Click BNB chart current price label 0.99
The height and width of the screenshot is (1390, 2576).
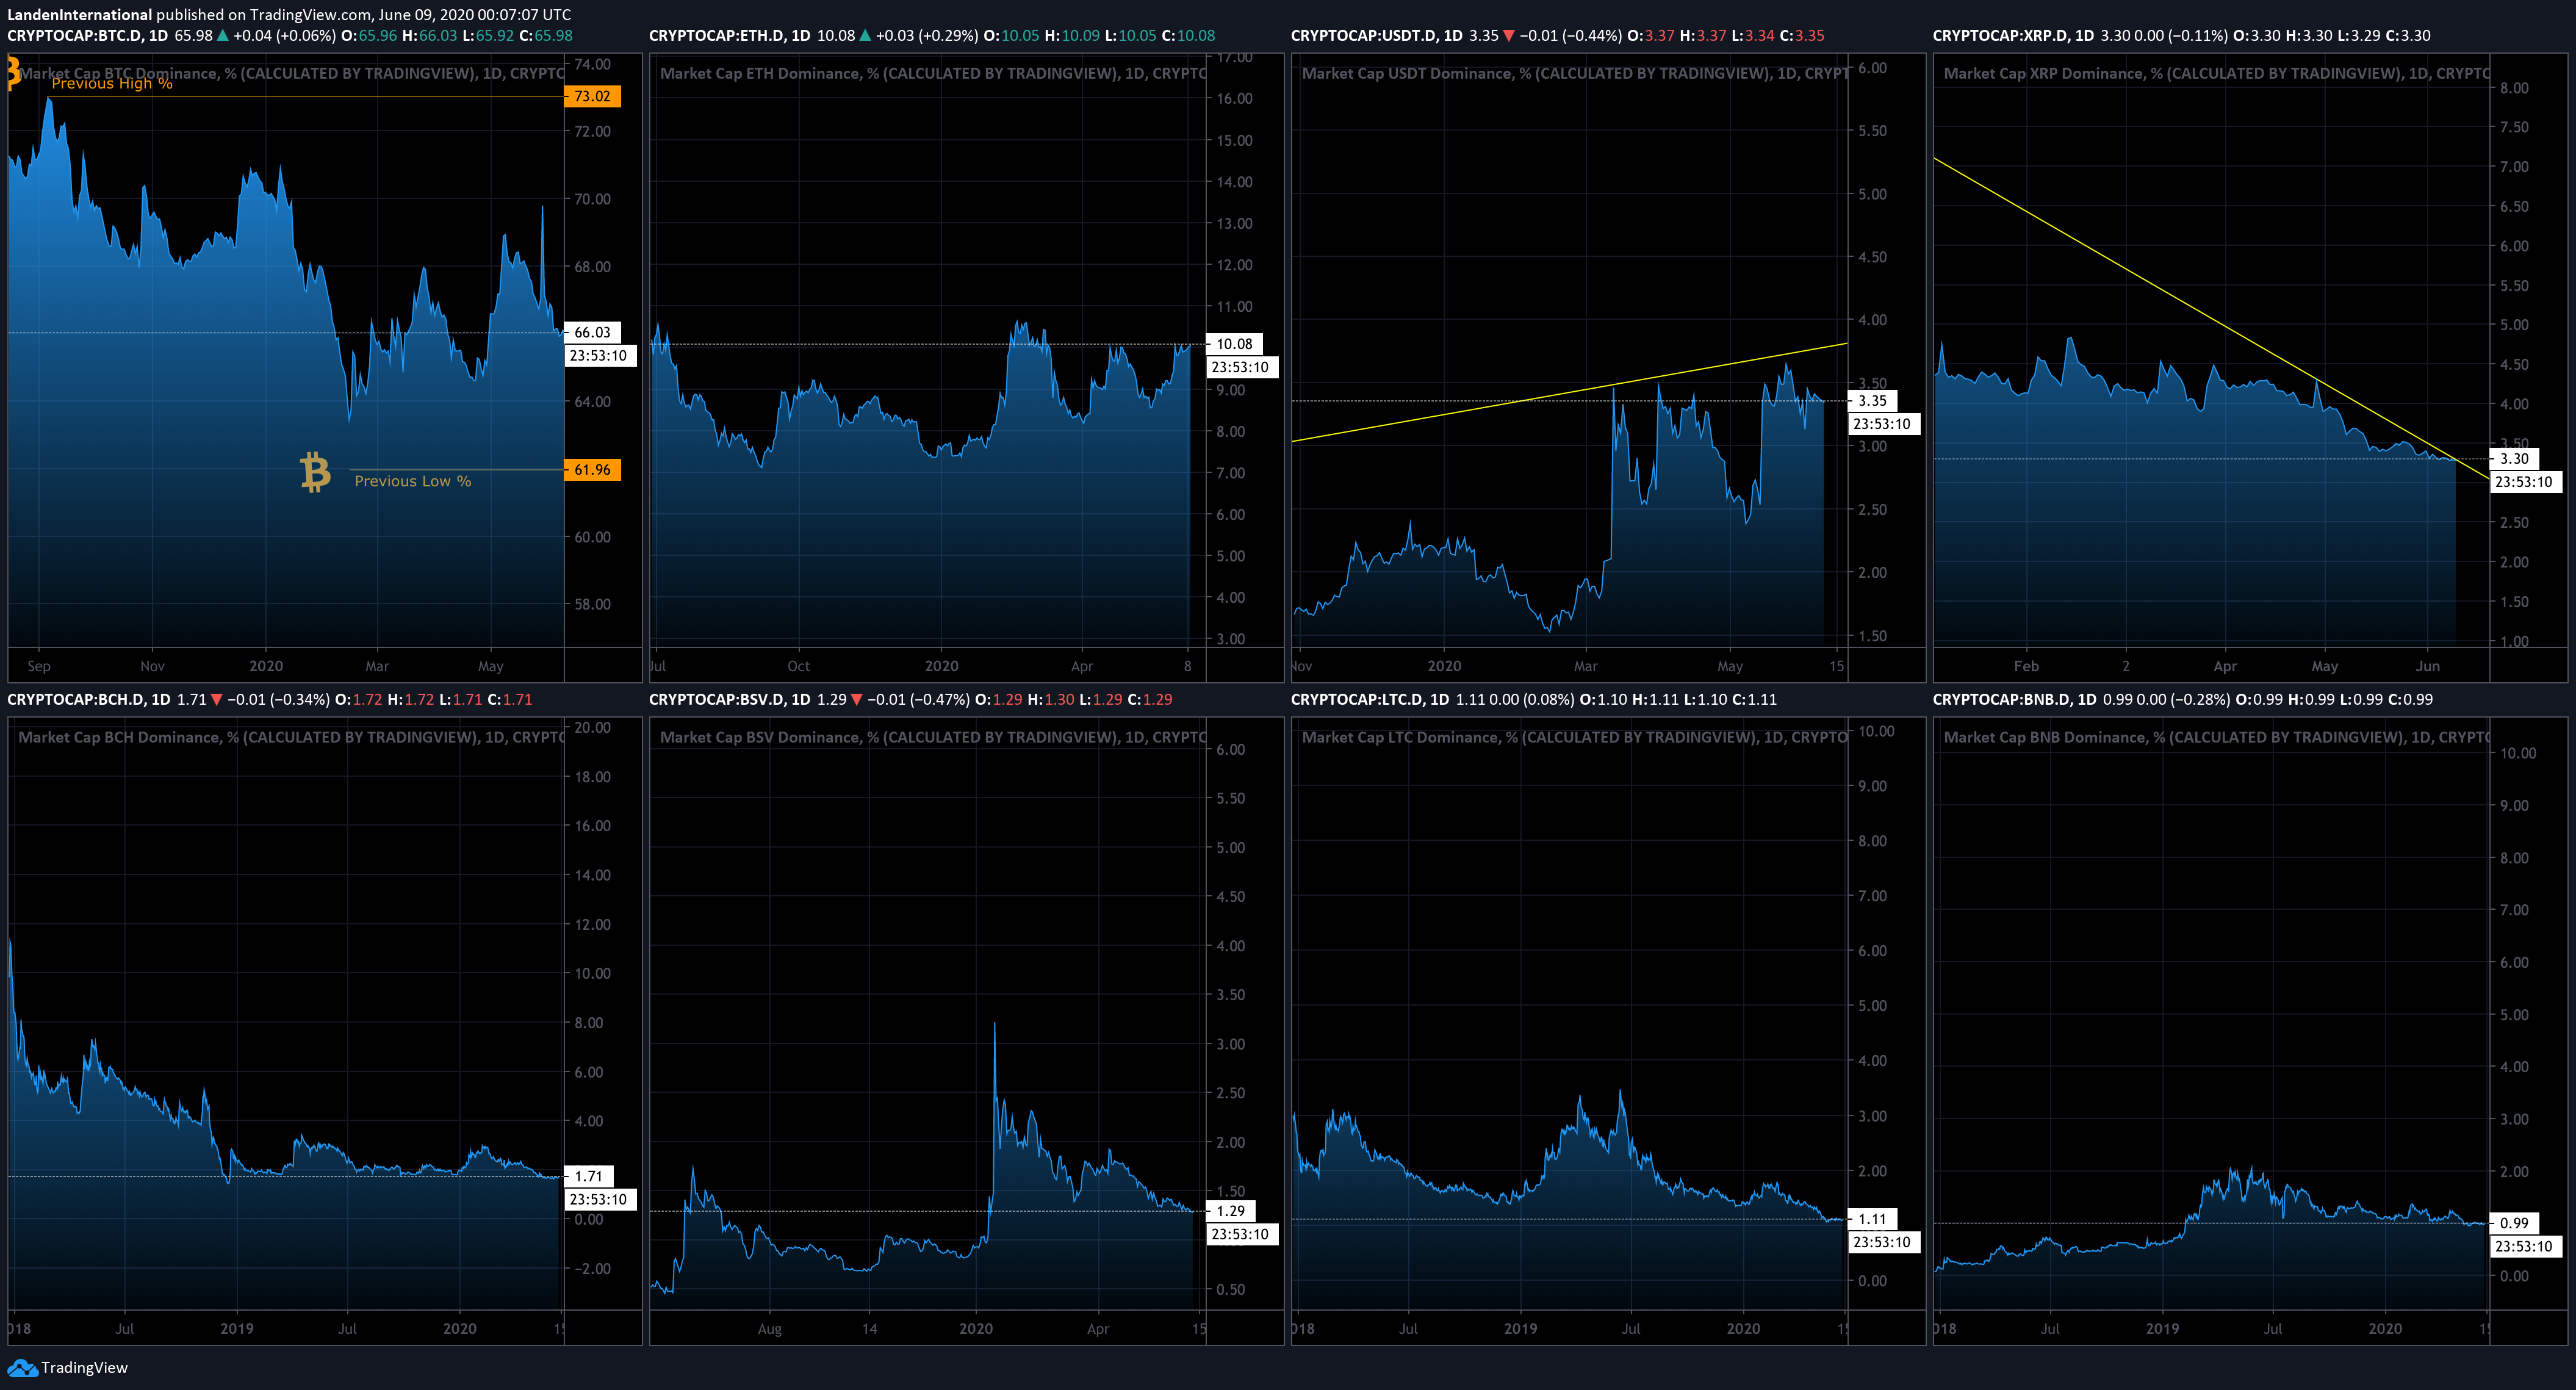[x=2514, y=1222]
